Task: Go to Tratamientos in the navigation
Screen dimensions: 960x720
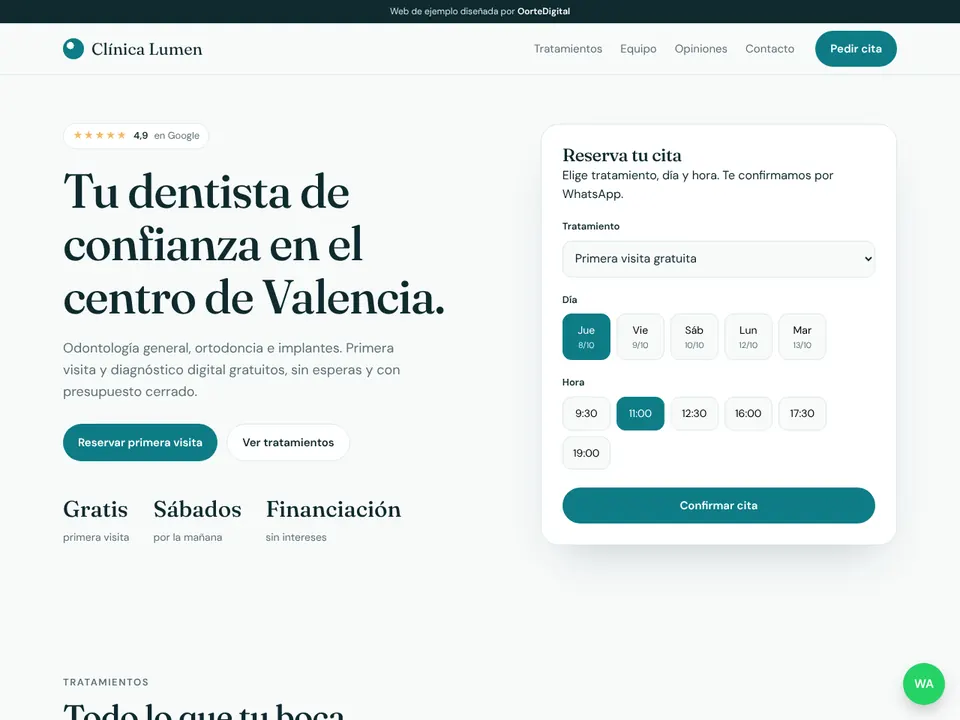Action: coord(568,49)
